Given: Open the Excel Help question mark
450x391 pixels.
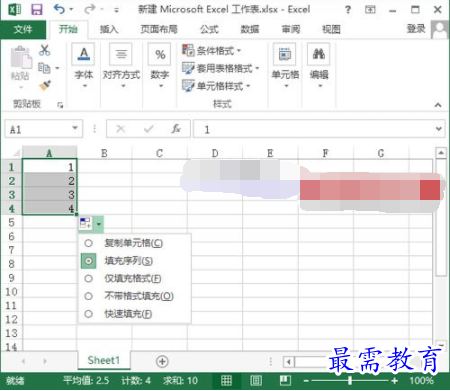Looking at the screenshot, I should click(x=348, y=10).
